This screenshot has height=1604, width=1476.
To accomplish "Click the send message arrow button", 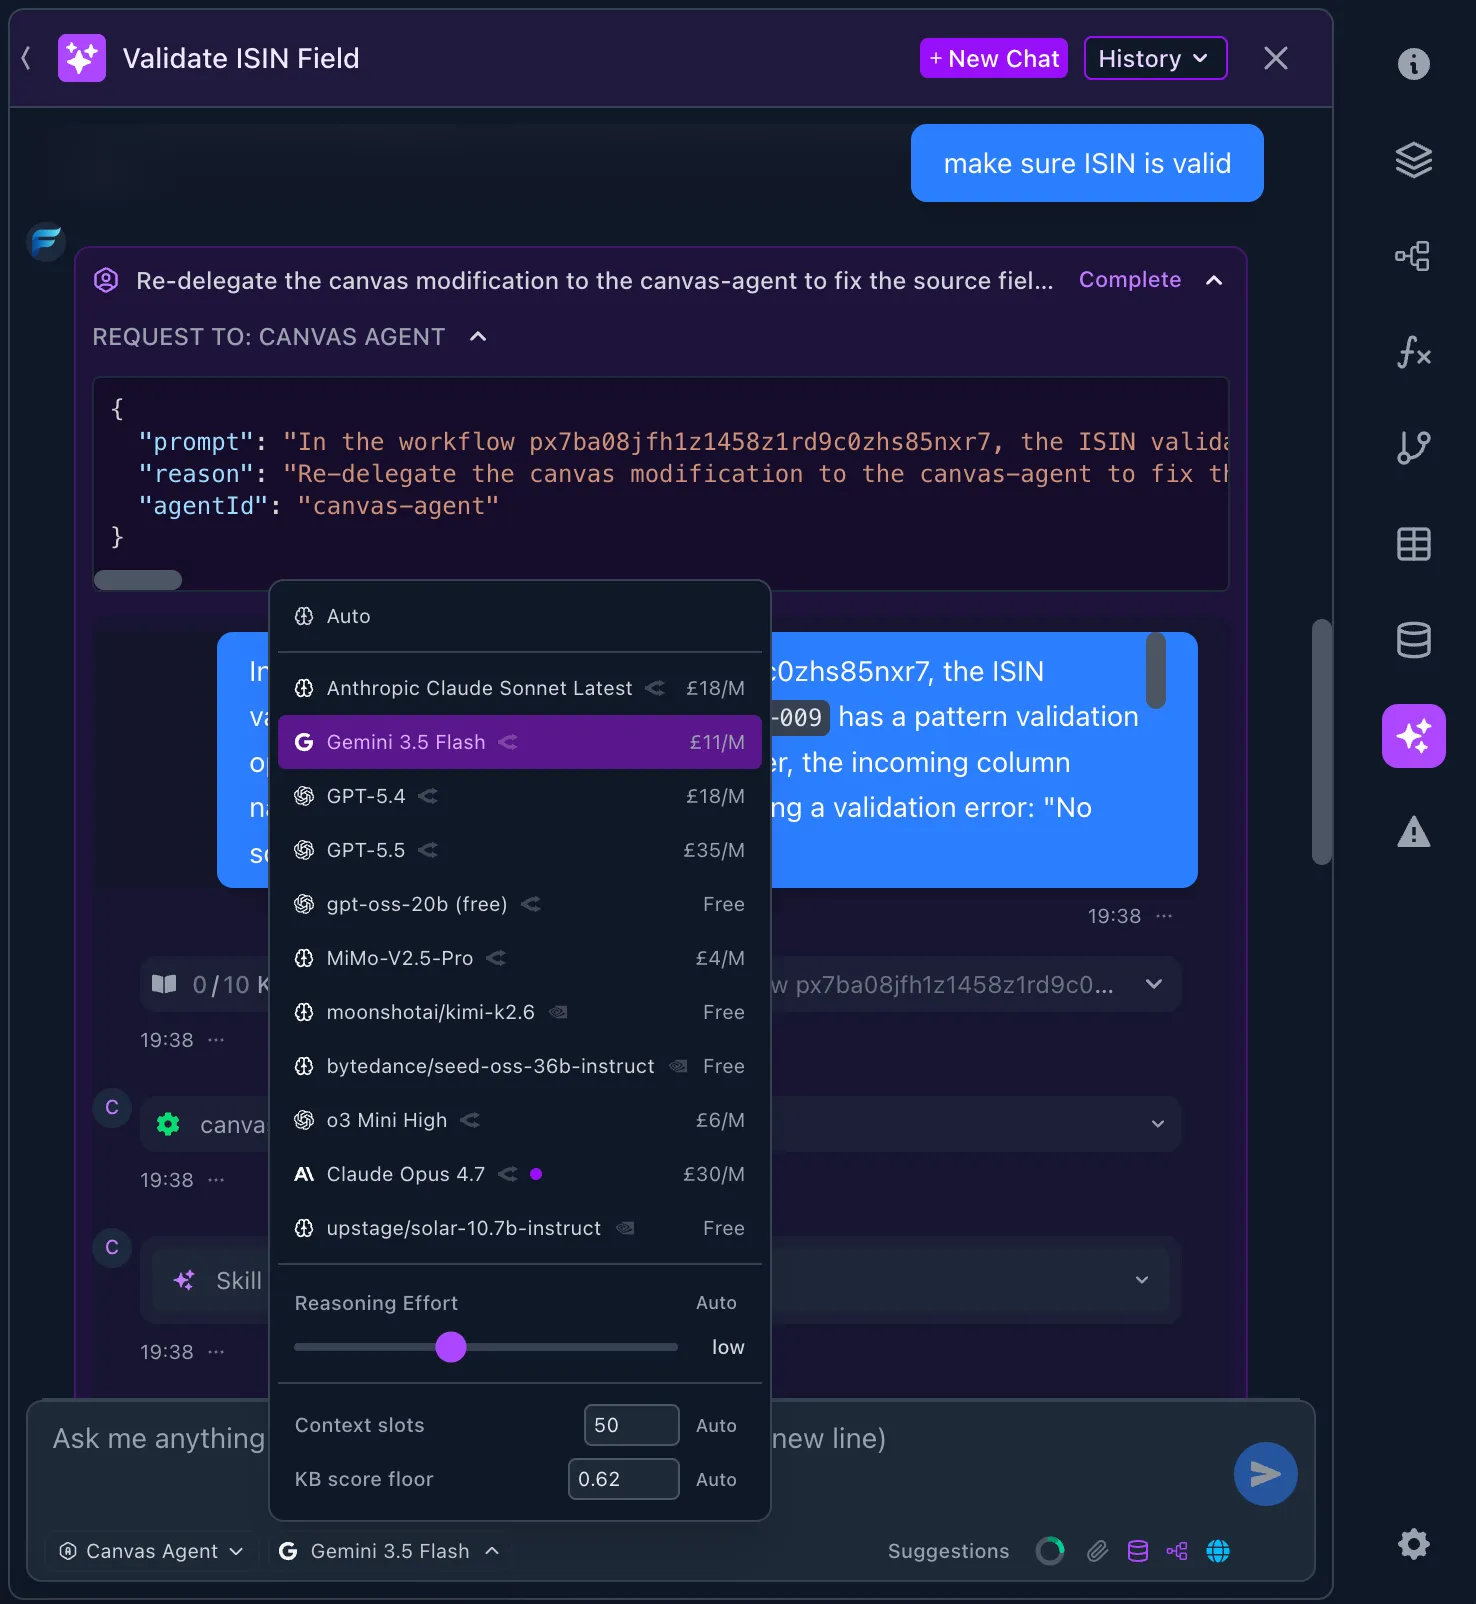I will click(x=1265, y=1473).
